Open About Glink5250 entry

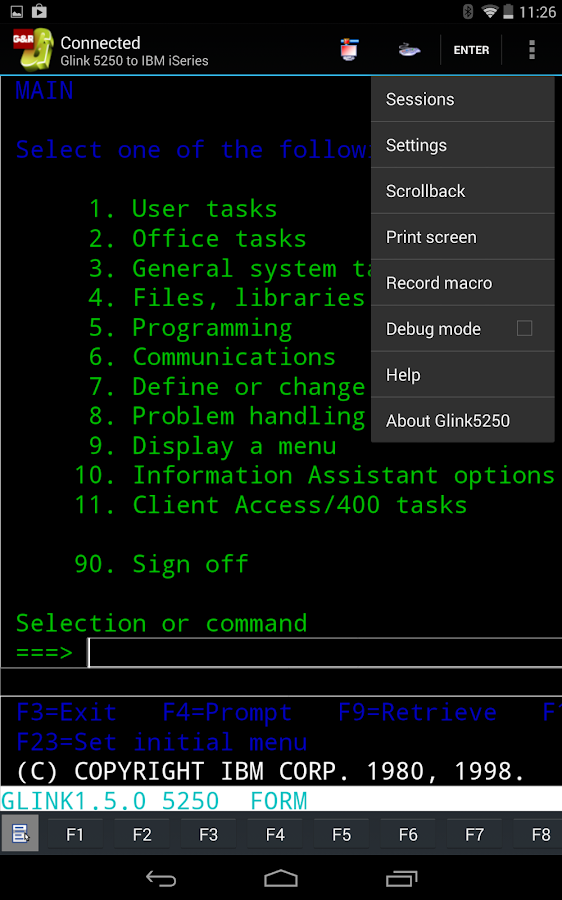[463, 421]
